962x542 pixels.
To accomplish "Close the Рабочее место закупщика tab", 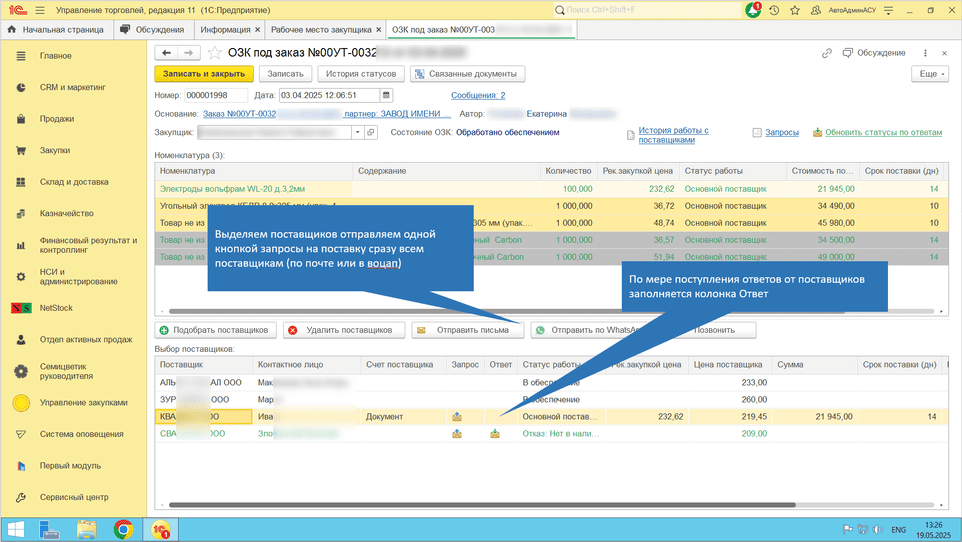I will click(379, 29).
